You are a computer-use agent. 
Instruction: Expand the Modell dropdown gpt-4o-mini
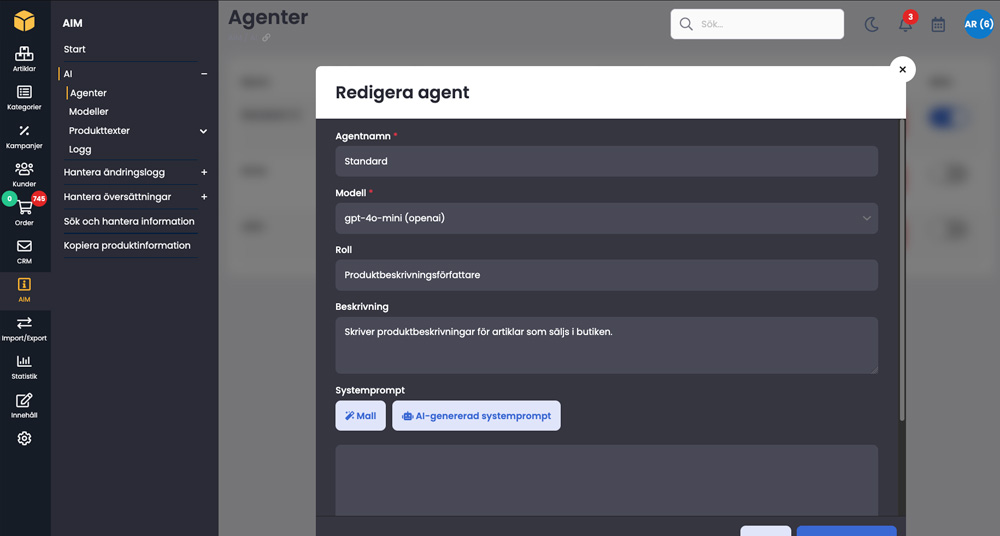(x=606, y=218)
